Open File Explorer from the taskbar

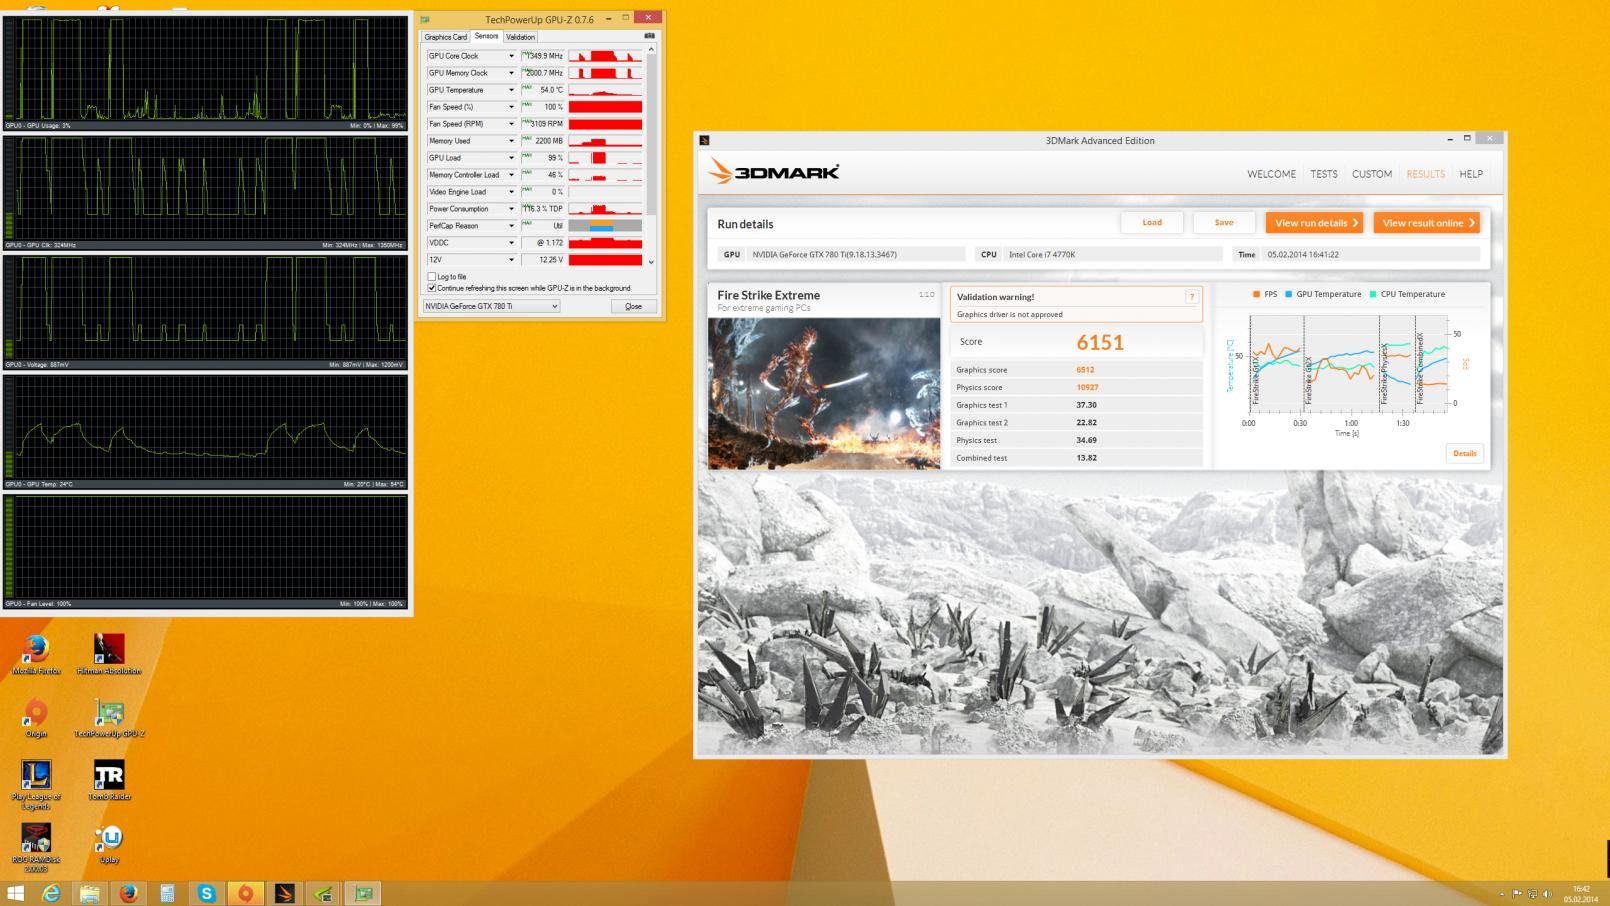tap(90, 893)
